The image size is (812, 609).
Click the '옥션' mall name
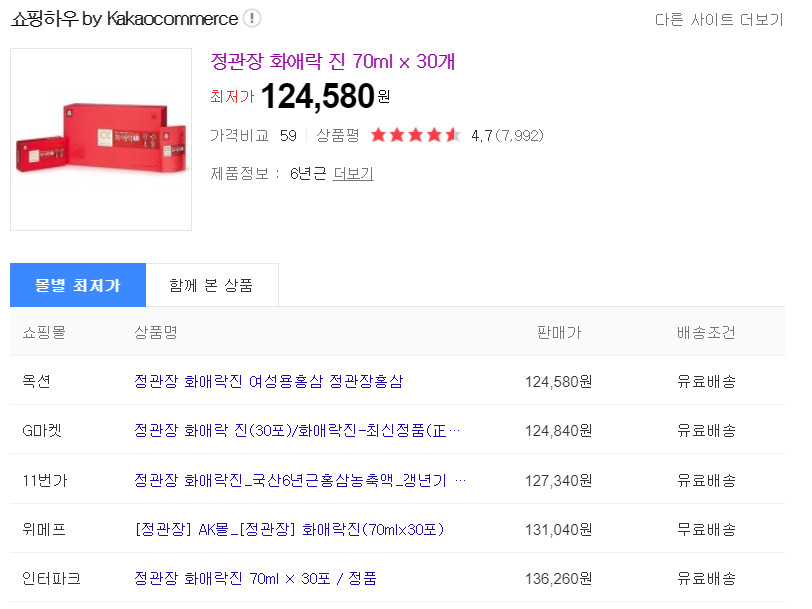pos(36,381)
